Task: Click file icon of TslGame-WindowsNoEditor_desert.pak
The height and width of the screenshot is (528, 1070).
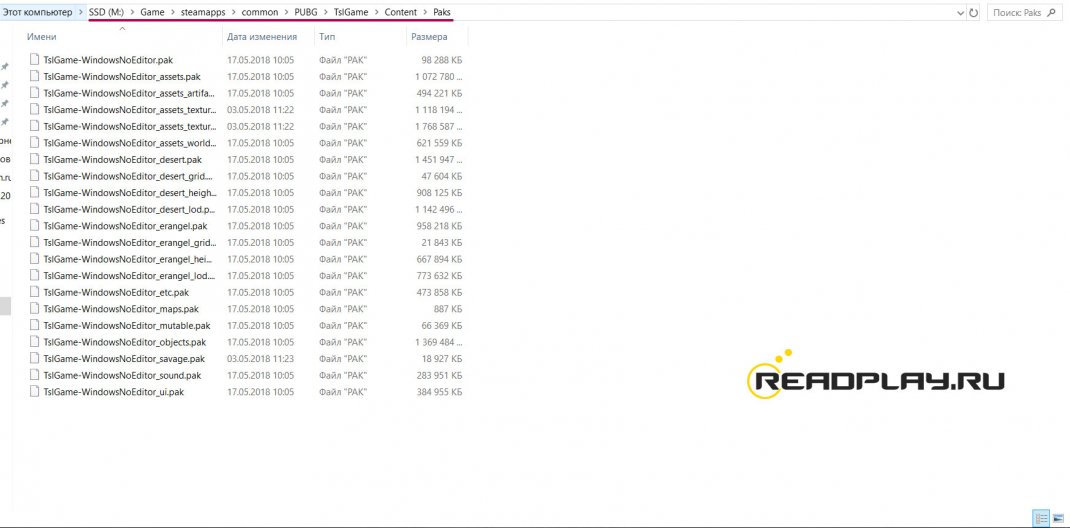Action: pos(35,160)
